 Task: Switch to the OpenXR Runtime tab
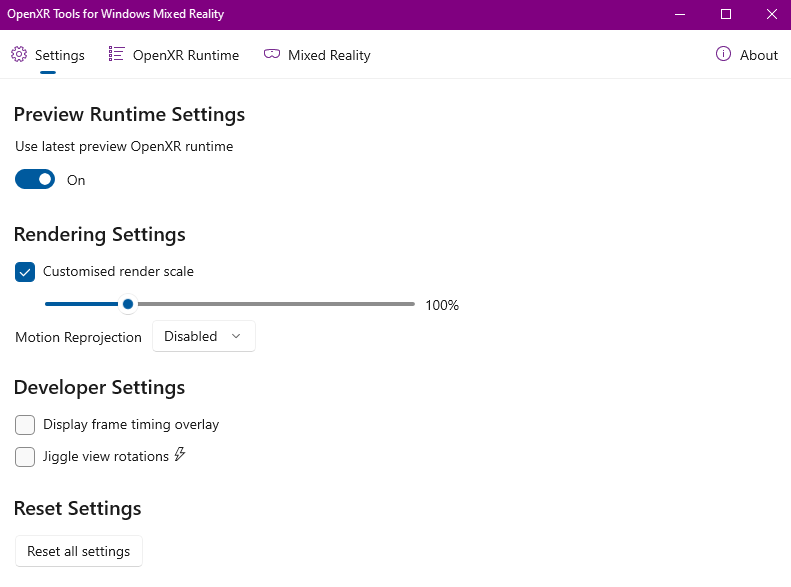click(174, 55)
